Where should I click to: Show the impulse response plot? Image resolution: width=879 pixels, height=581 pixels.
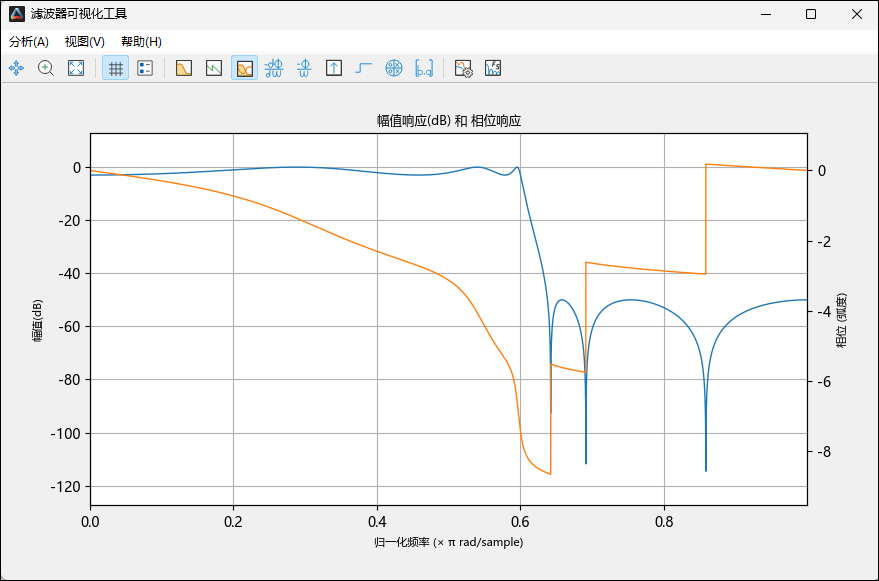(334, 68)
